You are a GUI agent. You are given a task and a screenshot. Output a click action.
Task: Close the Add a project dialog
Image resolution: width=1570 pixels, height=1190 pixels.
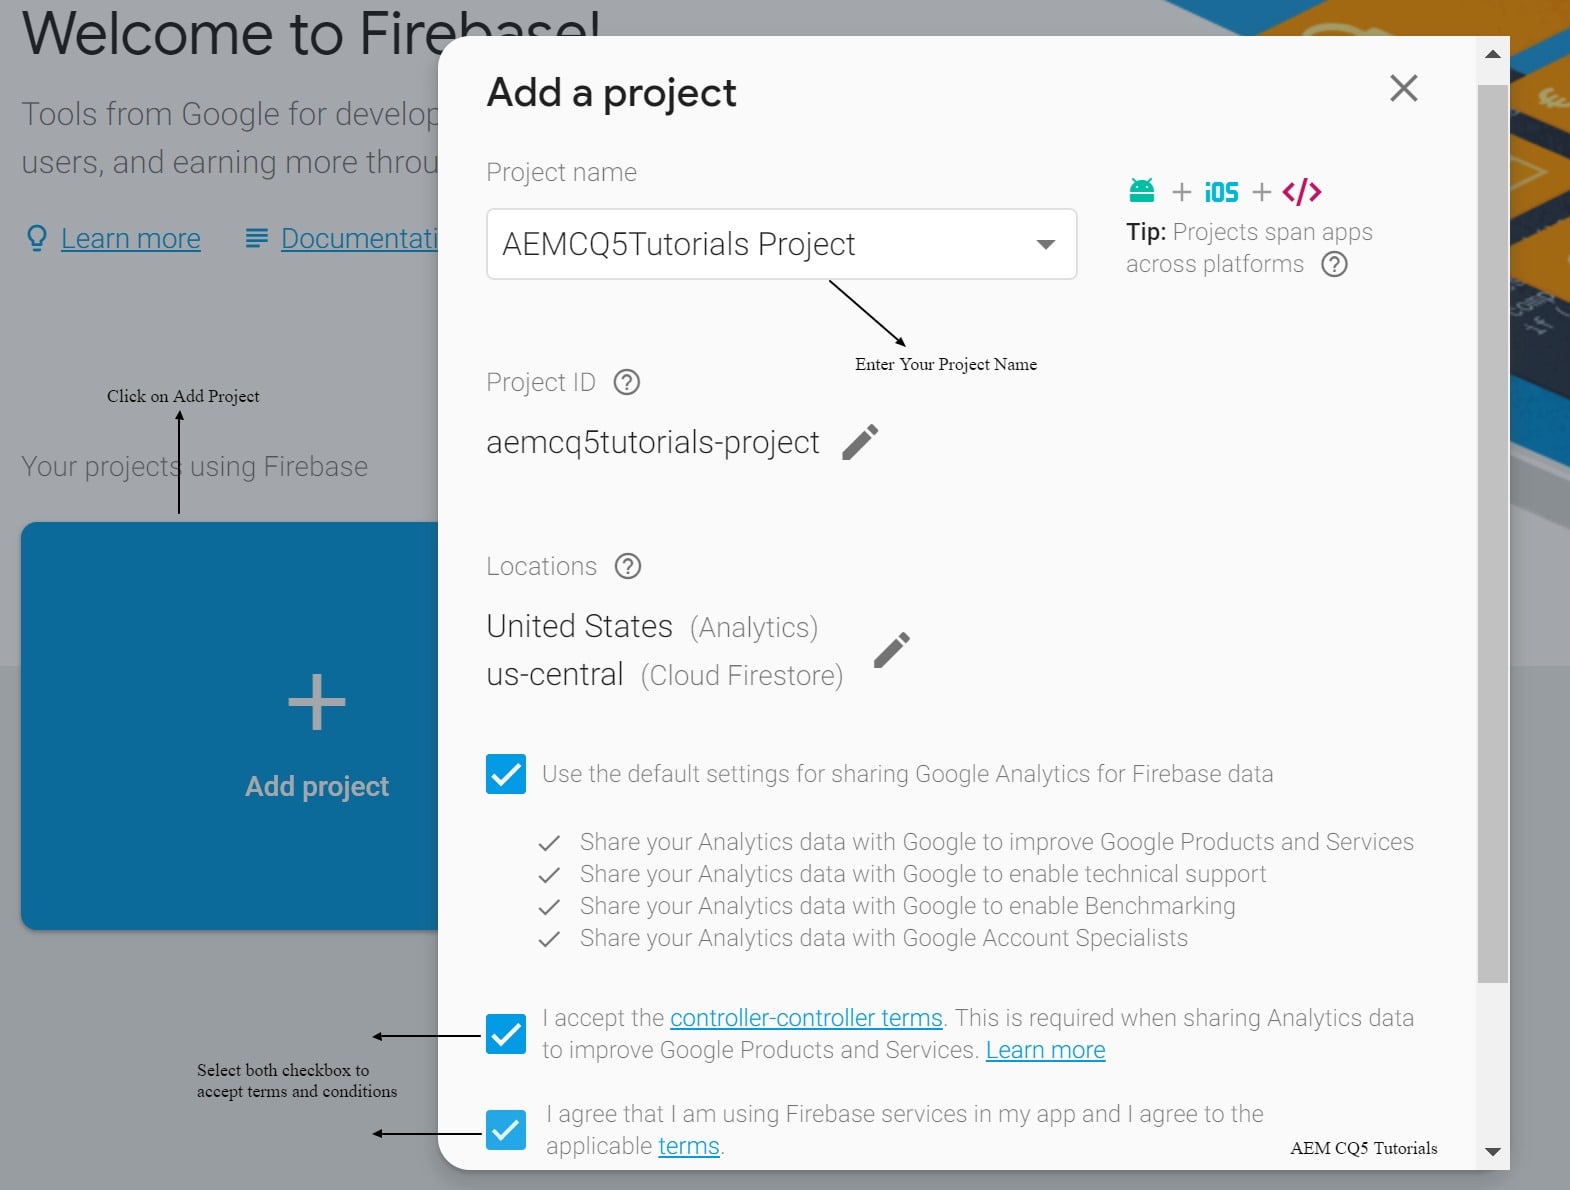pos(1404,88)
